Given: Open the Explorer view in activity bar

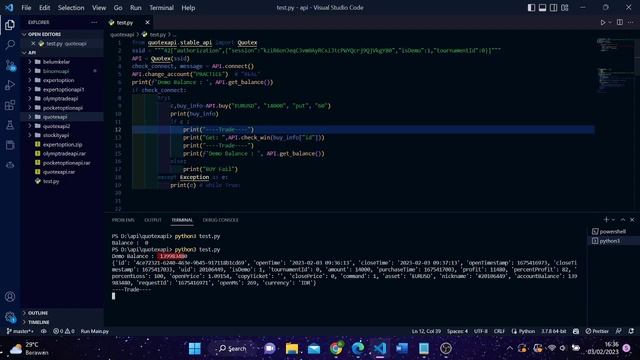Looking at the screenshot, I should (10, 25).
